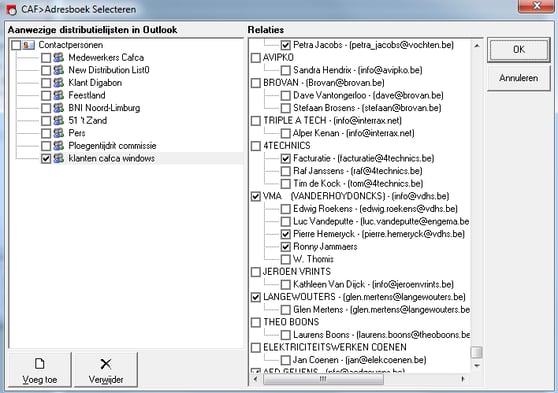
Task: Click horizontal scroll left arrow in Relaties
Action: tap(255, 379)
